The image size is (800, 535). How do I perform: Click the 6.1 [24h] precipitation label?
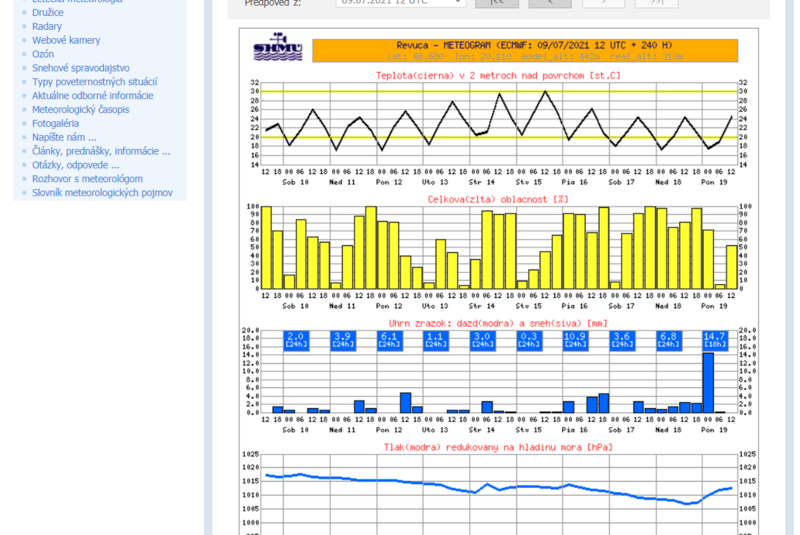point(389,340)
